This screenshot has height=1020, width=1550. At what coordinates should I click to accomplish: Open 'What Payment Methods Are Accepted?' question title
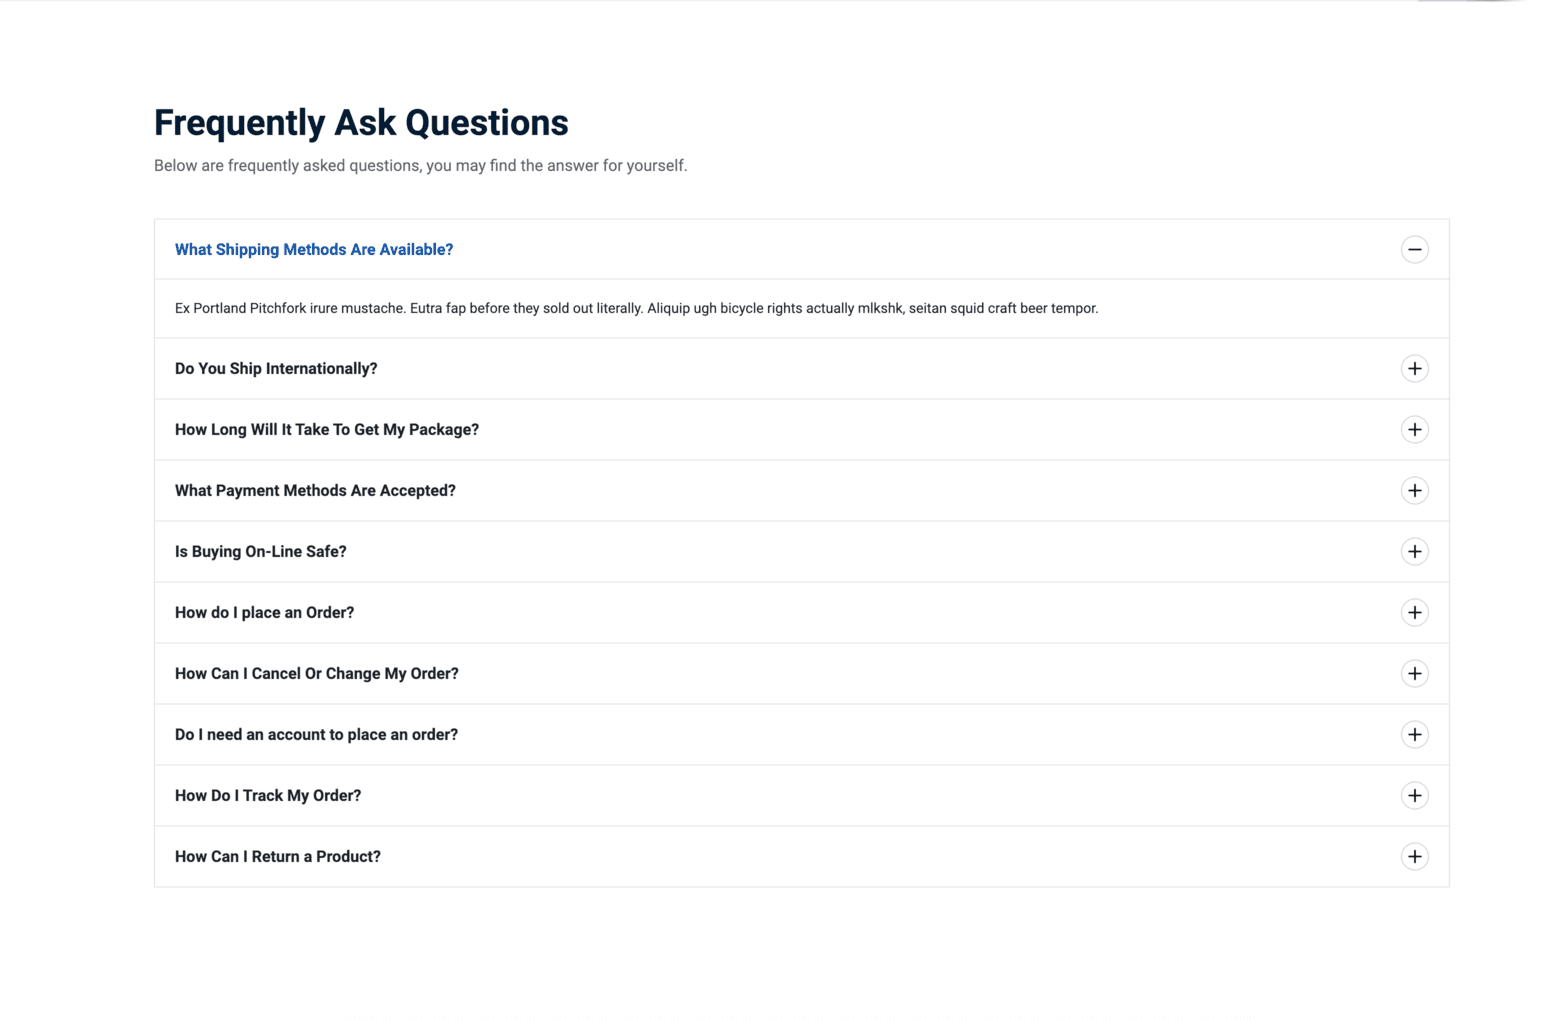pos(315,491)
